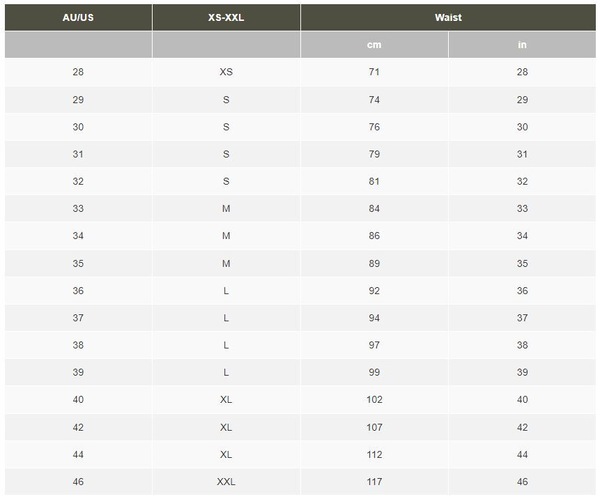Click the XS-XXL column header

(226, 18)
